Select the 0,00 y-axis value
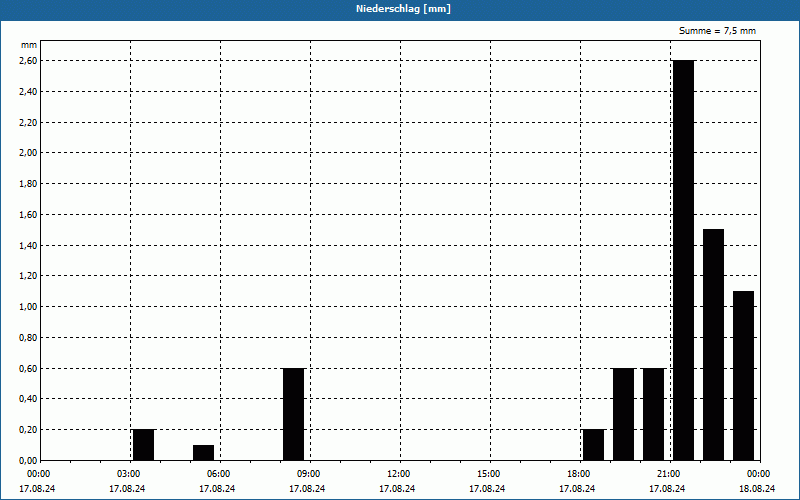Viewport: 800px width, 500px height. [x=28, y=460]
